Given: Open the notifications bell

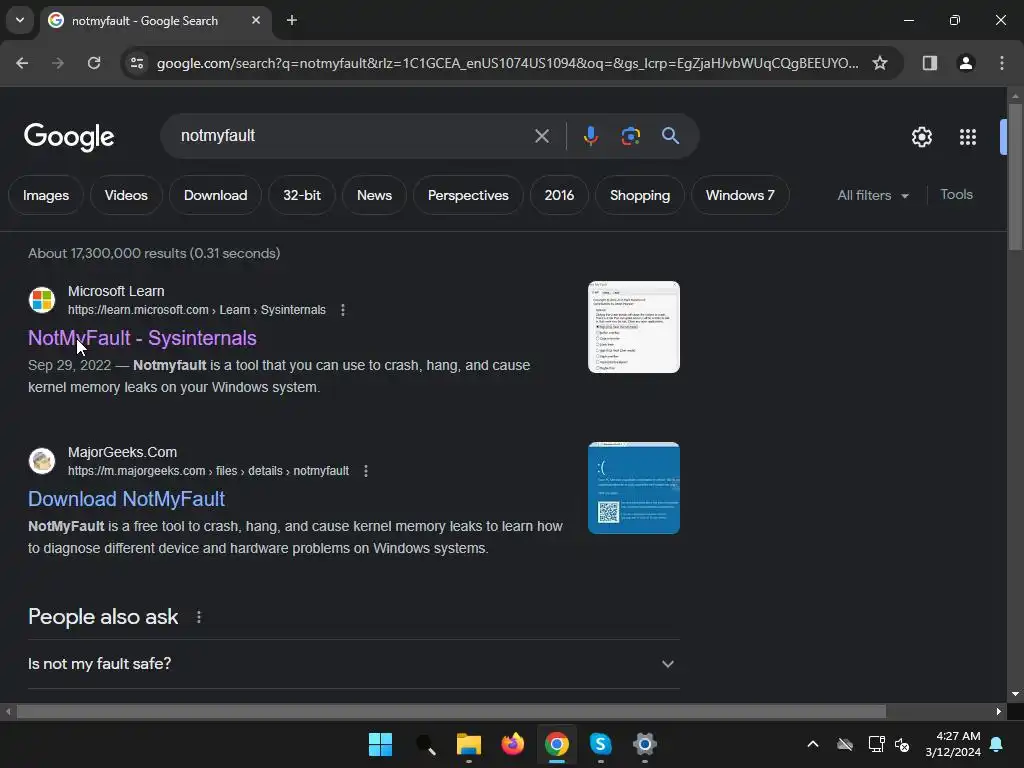Looking at the screenshot, I should (x=997, y=744).
